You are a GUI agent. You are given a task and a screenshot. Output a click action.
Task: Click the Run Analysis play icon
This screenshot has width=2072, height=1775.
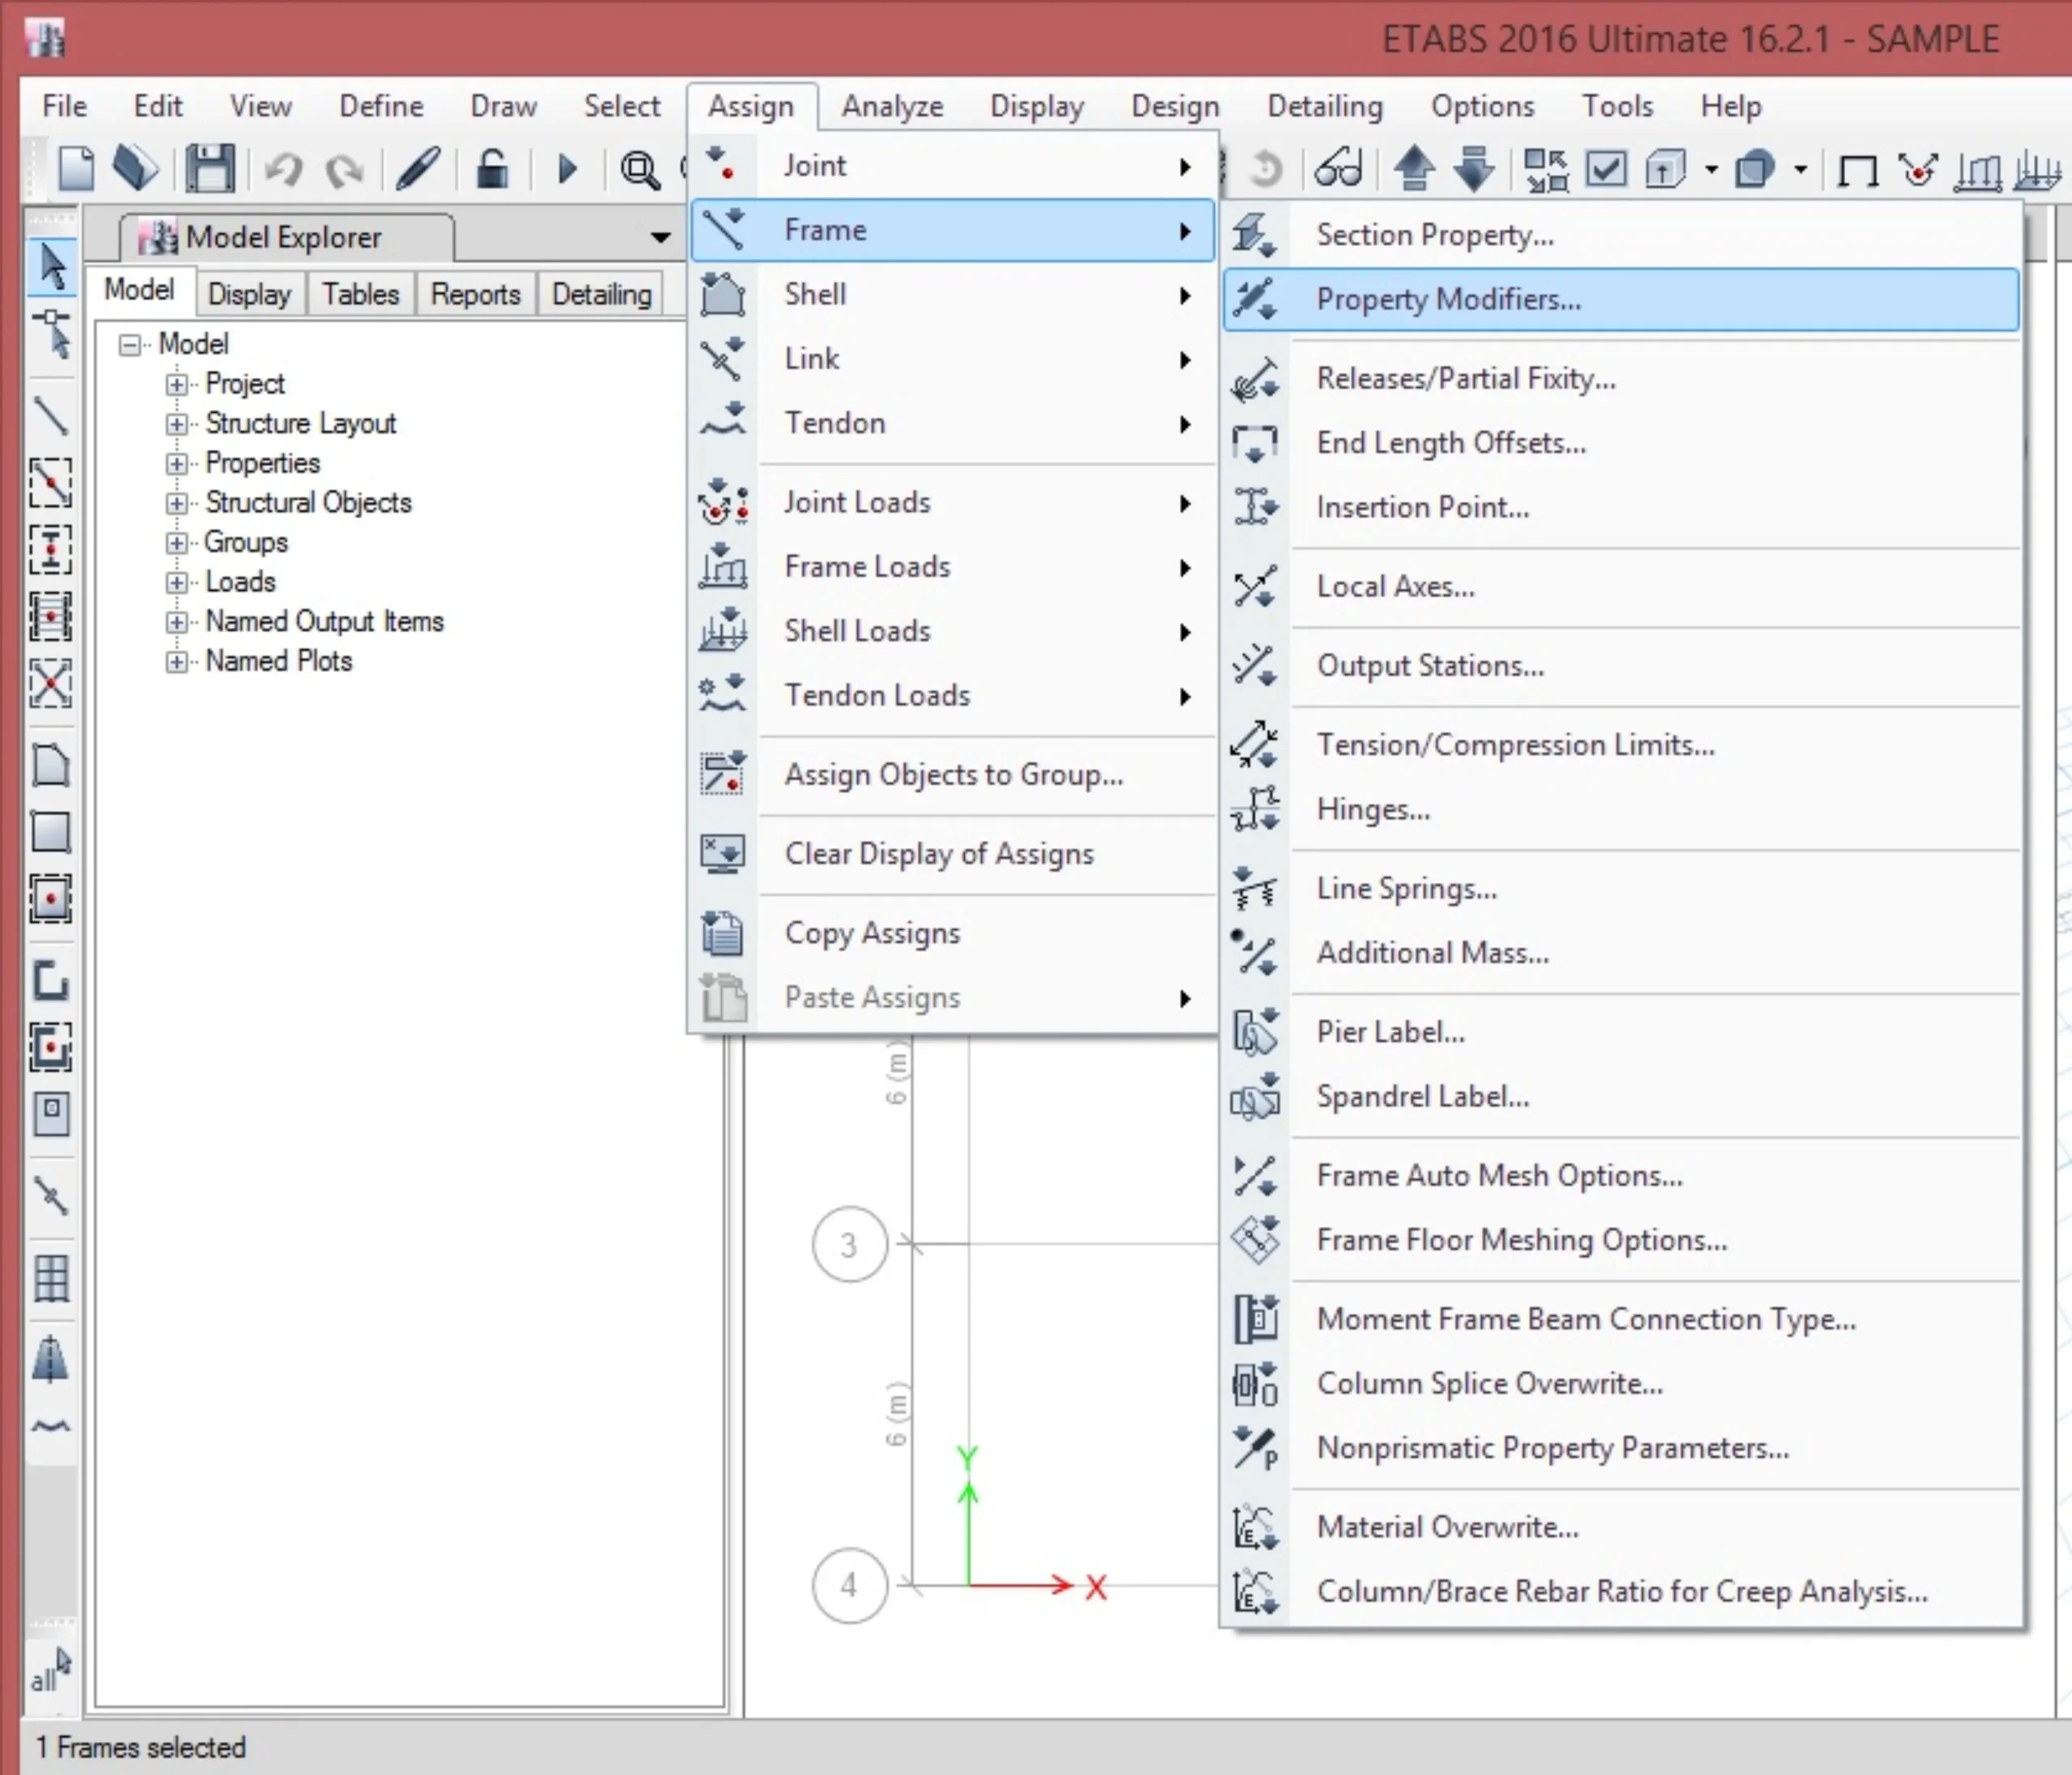click(566, 169)
